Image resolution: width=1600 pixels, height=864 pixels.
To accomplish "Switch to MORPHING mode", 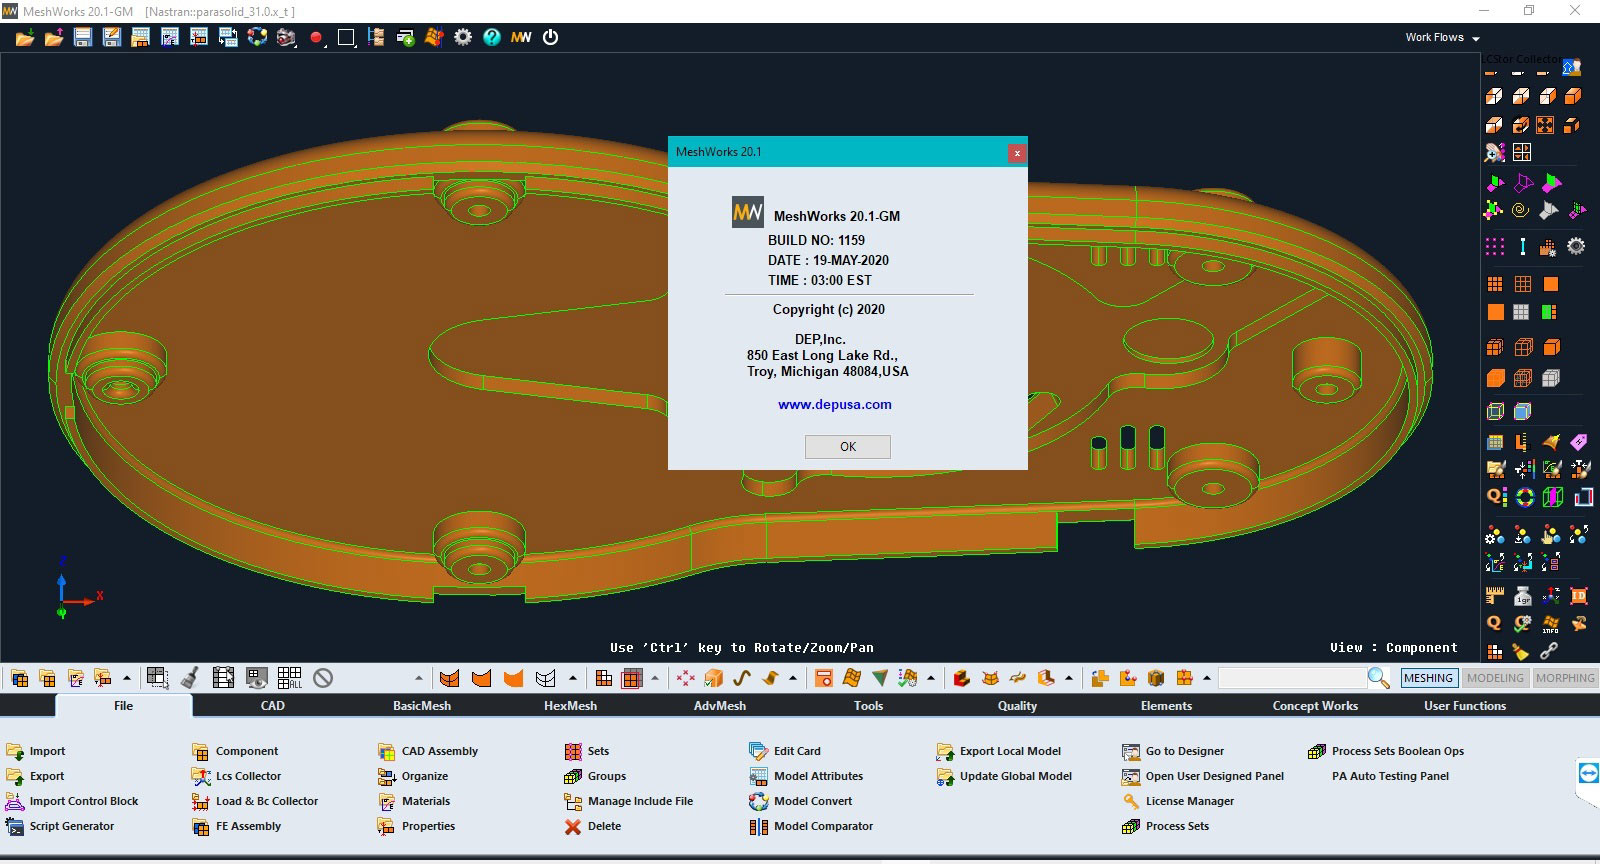I will 1565,678.
